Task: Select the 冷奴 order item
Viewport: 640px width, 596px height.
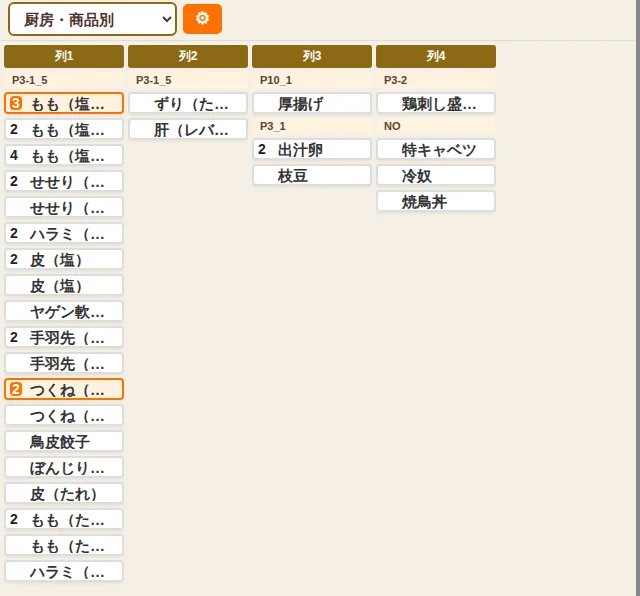Action: [436, 176]
